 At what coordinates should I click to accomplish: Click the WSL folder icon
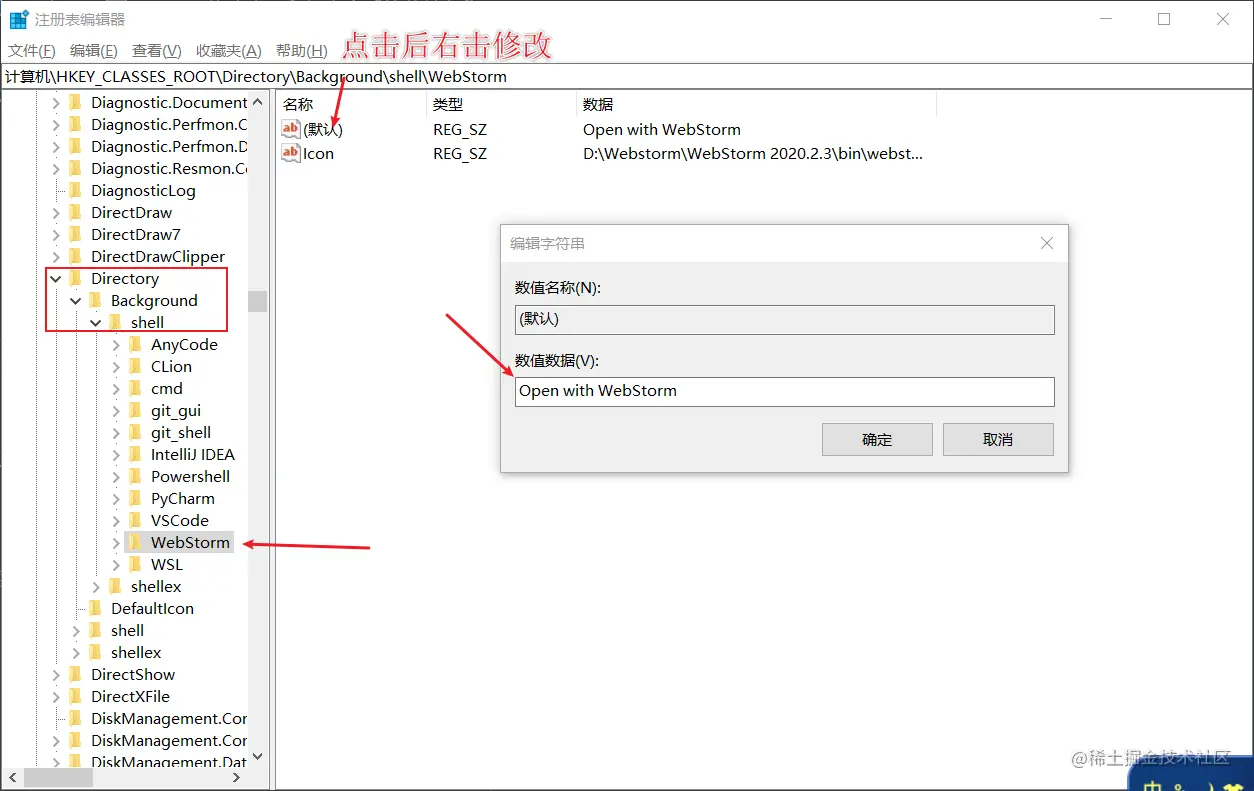(x=136, y=564)
